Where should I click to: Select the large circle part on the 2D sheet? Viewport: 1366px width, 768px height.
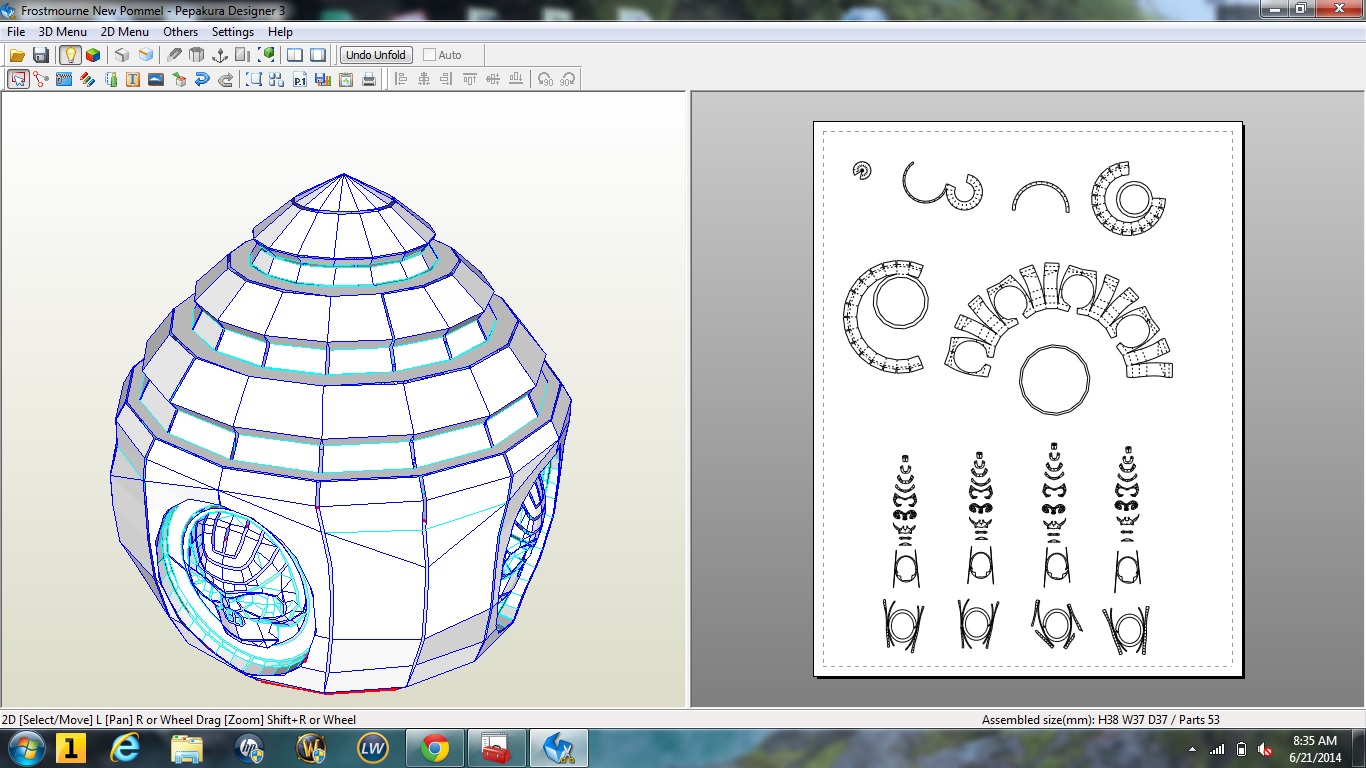pos(1054,380)
